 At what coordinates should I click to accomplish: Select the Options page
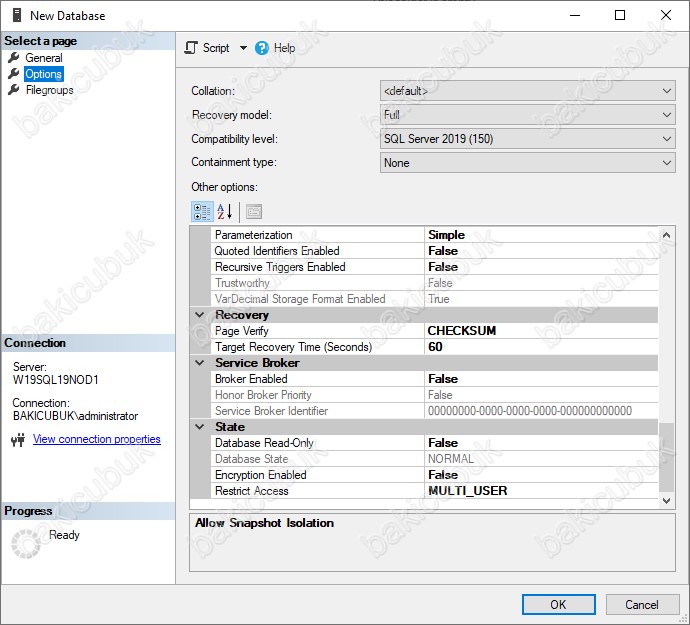(x=44, y=74)
